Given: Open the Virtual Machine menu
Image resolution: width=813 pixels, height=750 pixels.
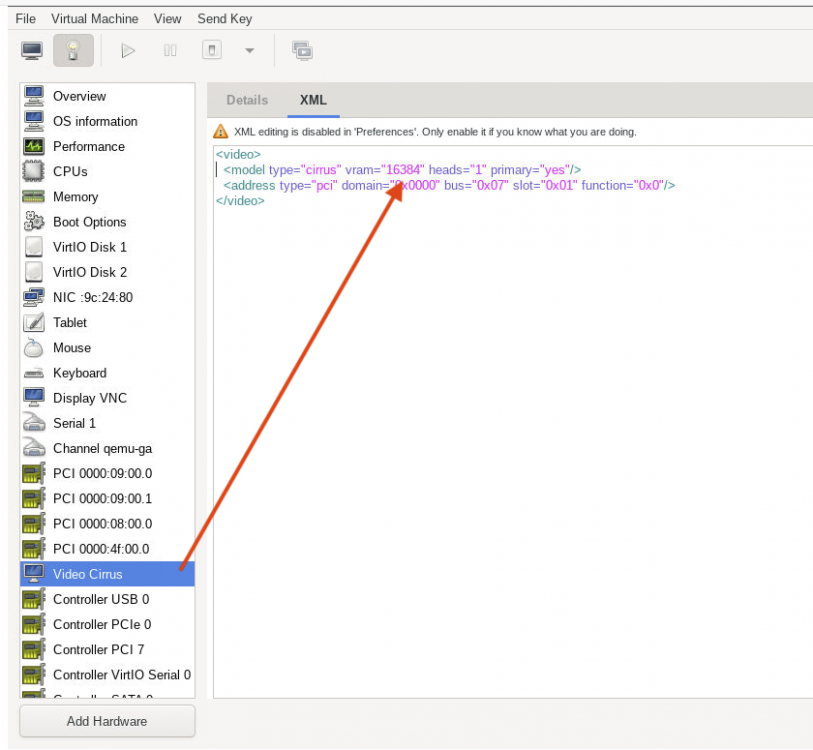Looking at the screenshot, I should click(94, 19).
